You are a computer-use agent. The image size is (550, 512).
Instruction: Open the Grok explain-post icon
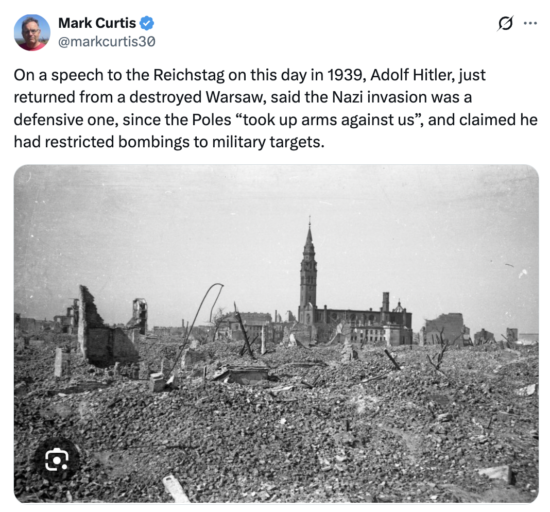coord(505,23)
